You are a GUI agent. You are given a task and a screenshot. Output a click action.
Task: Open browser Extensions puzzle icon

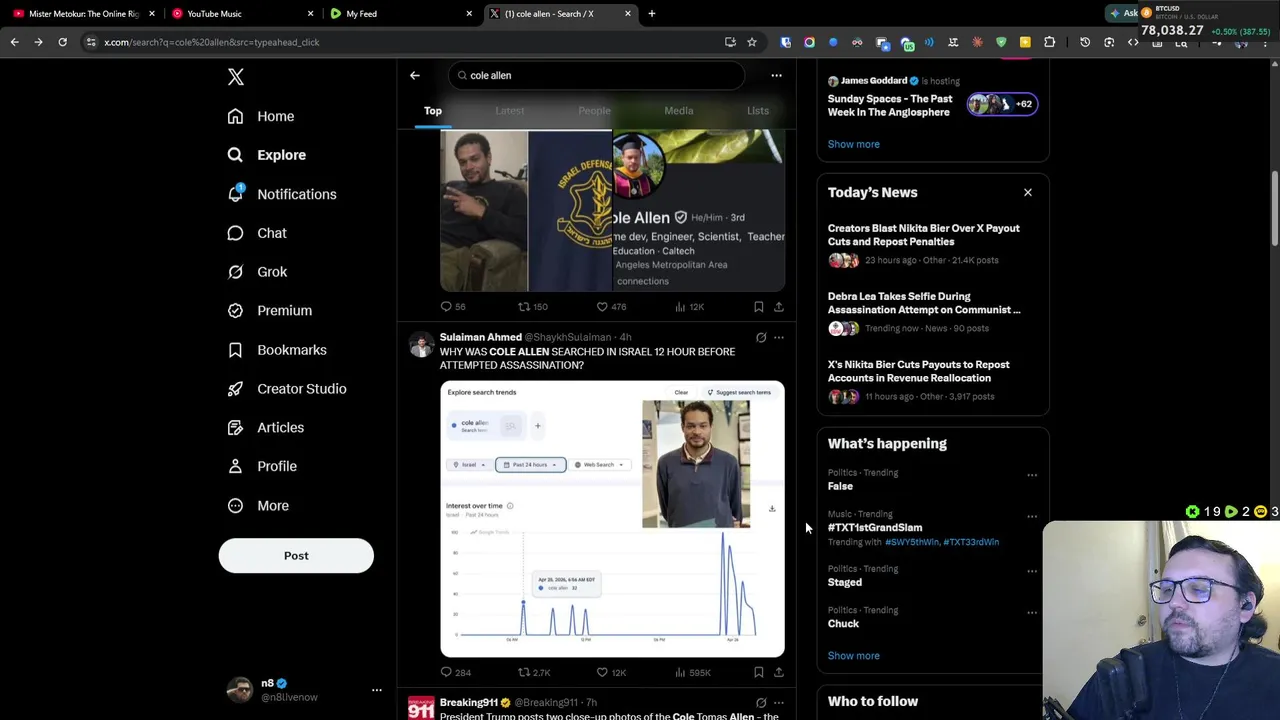tap(1049, 42)
